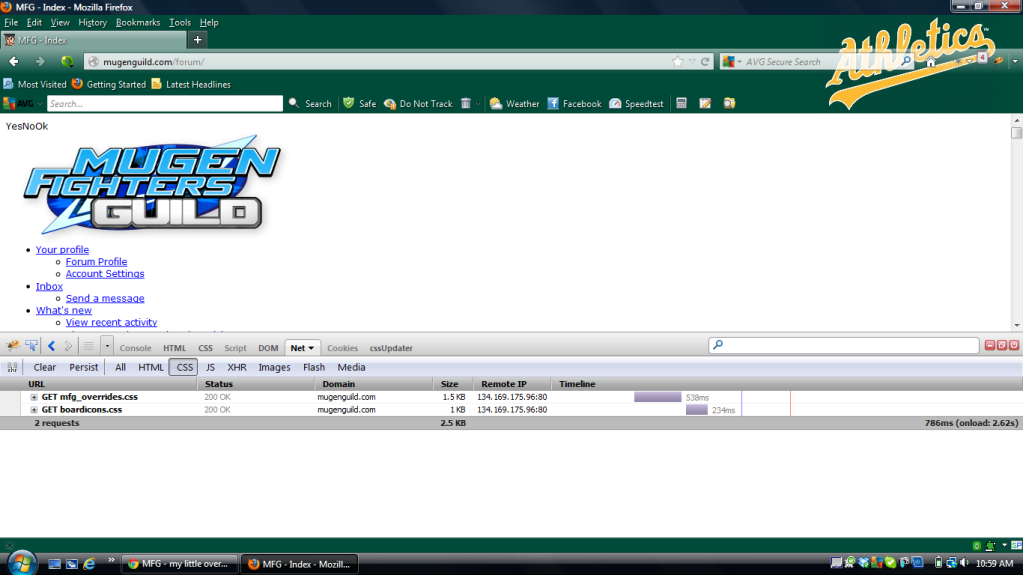This screenshot has height=575, width=1023.
Task: Click the bookmark star in address bar
Action: point(677,62)
